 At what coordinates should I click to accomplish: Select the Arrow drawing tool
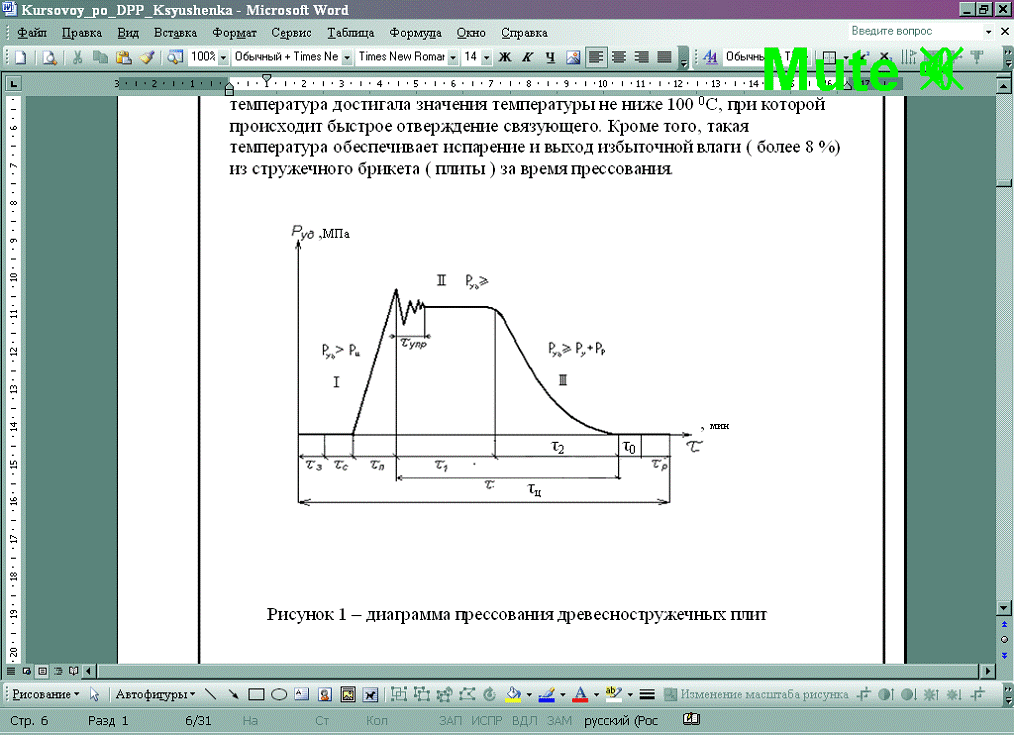(233, 694)
